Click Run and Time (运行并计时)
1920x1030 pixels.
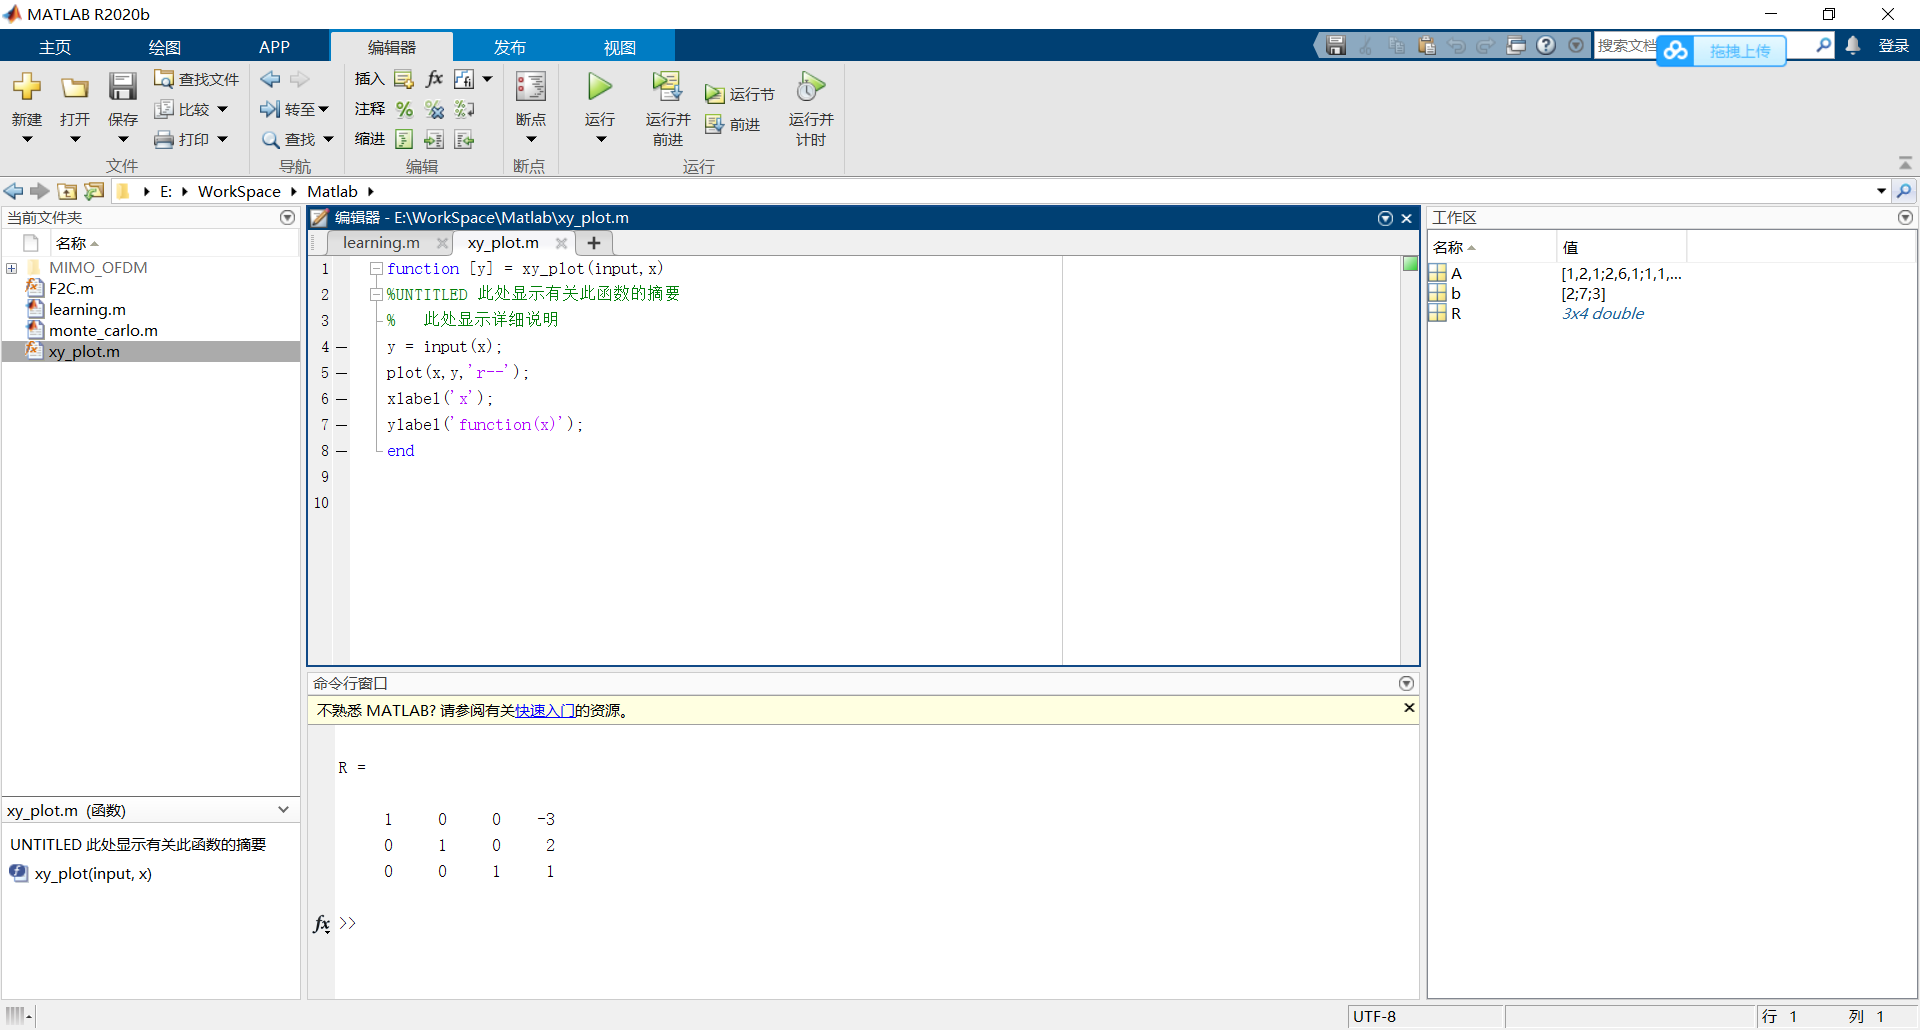(811, 108)
